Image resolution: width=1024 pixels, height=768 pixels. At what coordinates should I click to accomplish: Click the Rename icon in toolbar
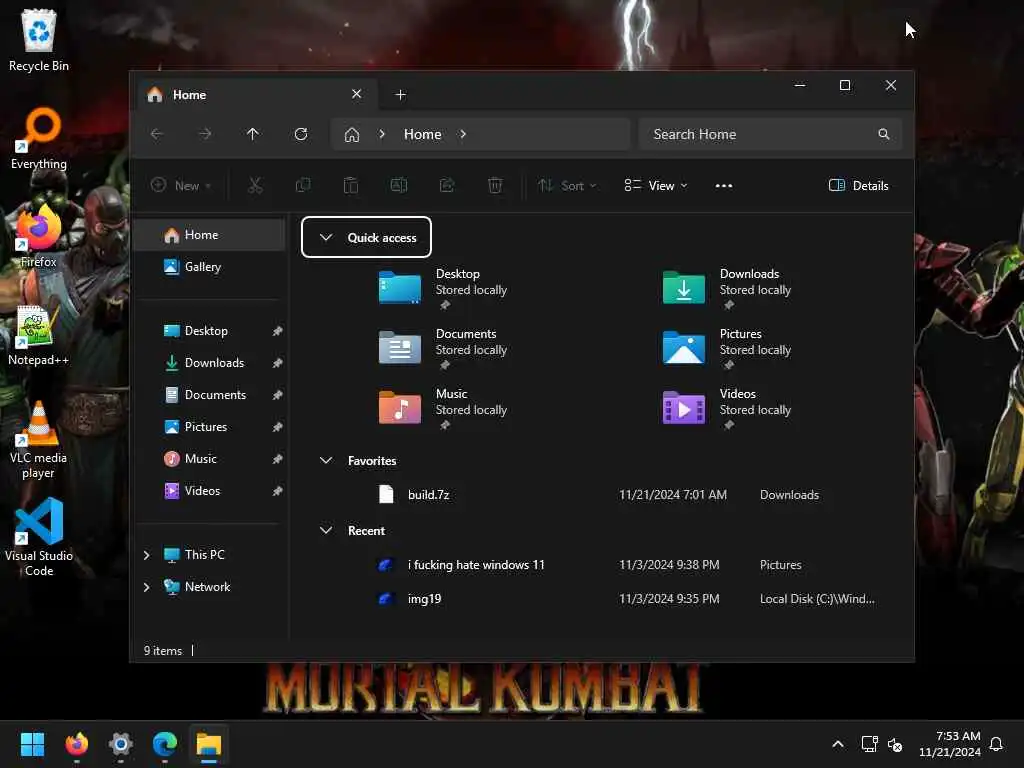pyautogui.click(x=398, y=185)
